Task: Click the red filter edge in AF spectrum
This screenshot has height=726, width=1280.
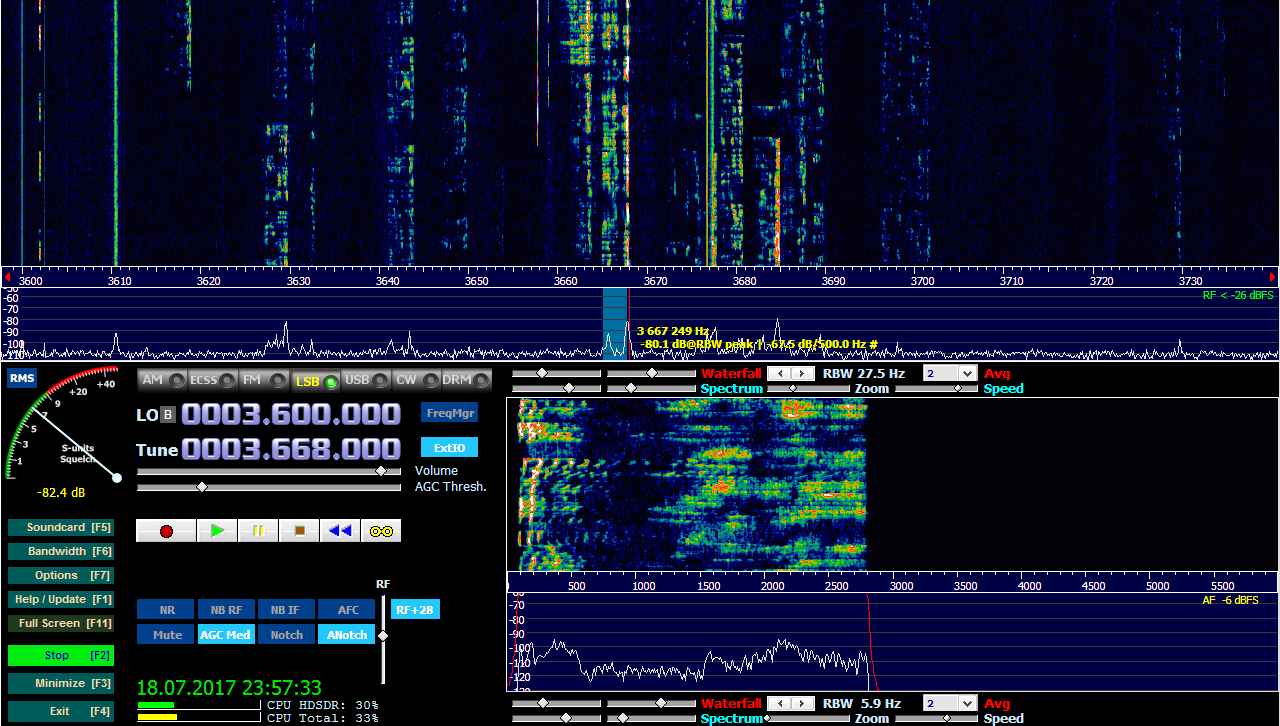Action: [x=871, y=640]
